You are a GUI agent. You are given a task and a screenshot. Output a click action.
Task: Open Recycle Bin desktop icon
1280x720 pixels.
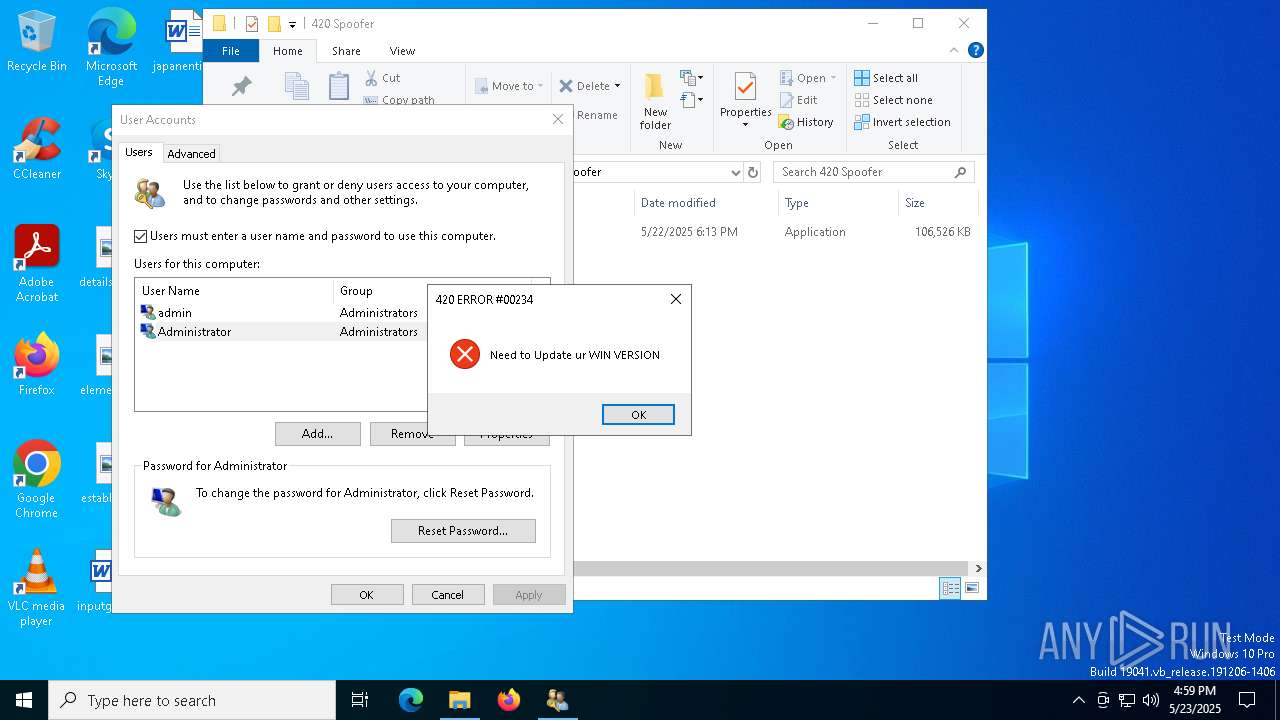(37, 41)
